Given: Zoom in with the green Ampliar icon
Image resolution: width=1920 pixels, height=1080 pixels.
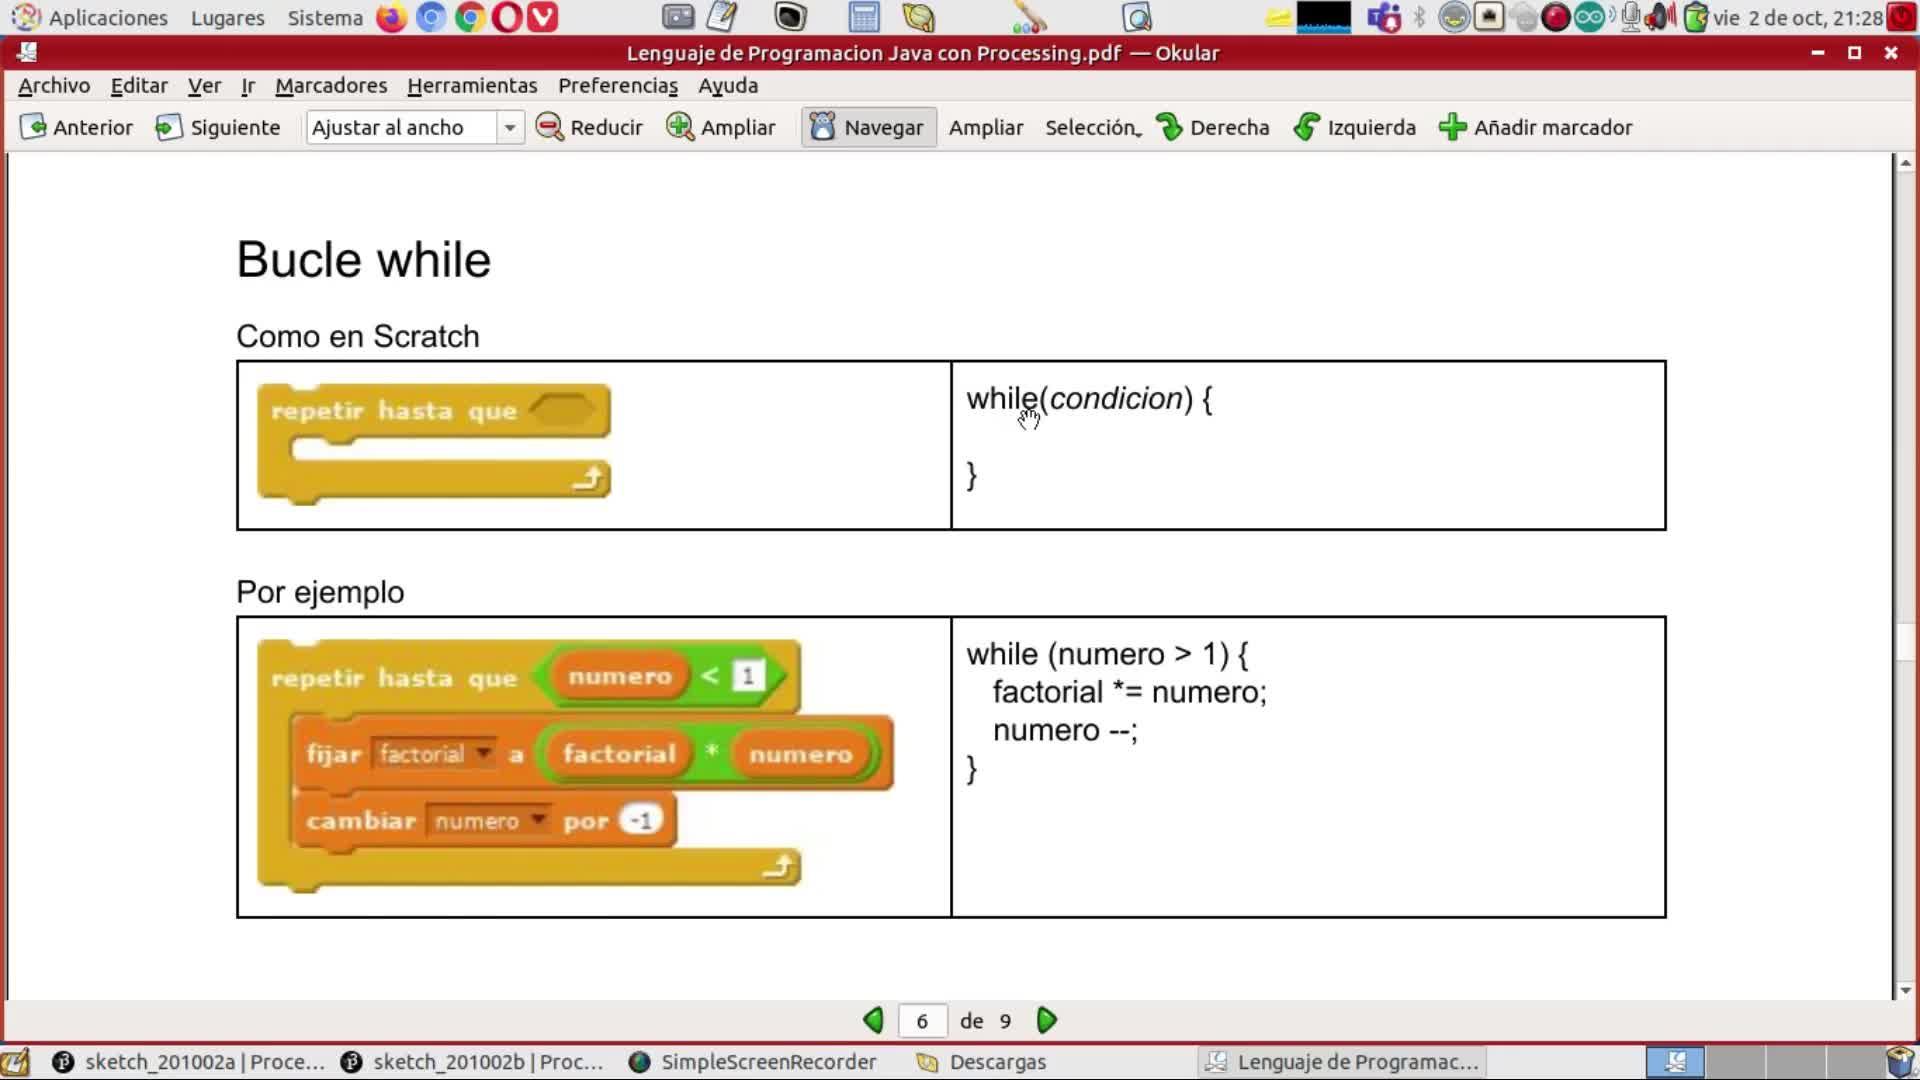Looking at the screenshot, I should click(680, 127).
